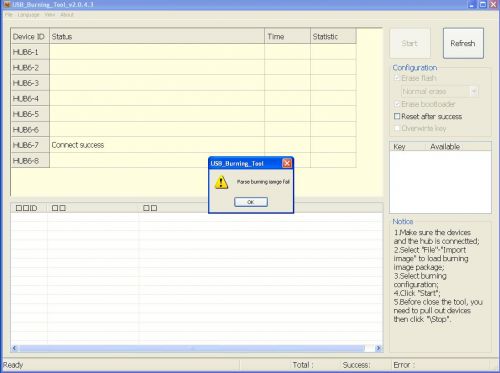The width and height of the screenshot is (500, 373).
Task: Click the disabled Start button
Action: [x=410, y=43]
